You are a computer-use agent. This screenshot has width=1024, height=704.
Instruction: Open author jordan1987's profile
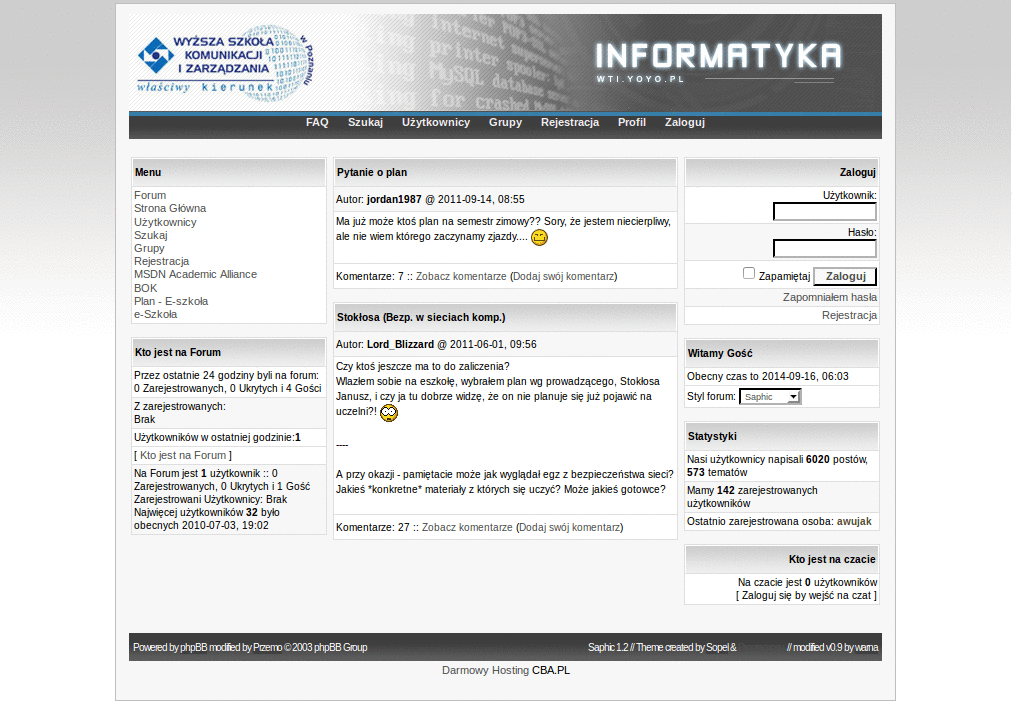(394, 199)
